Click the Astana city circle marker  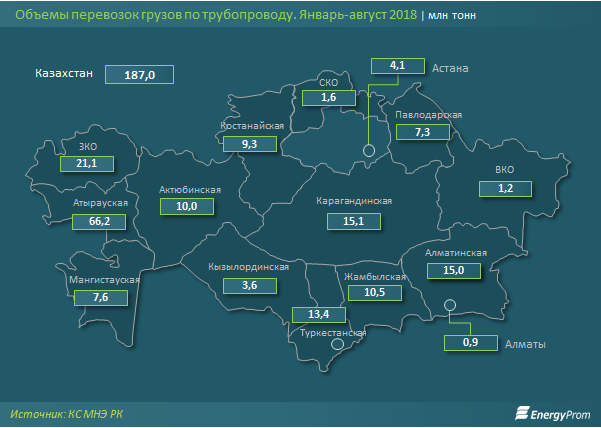(x=368, y=150)
